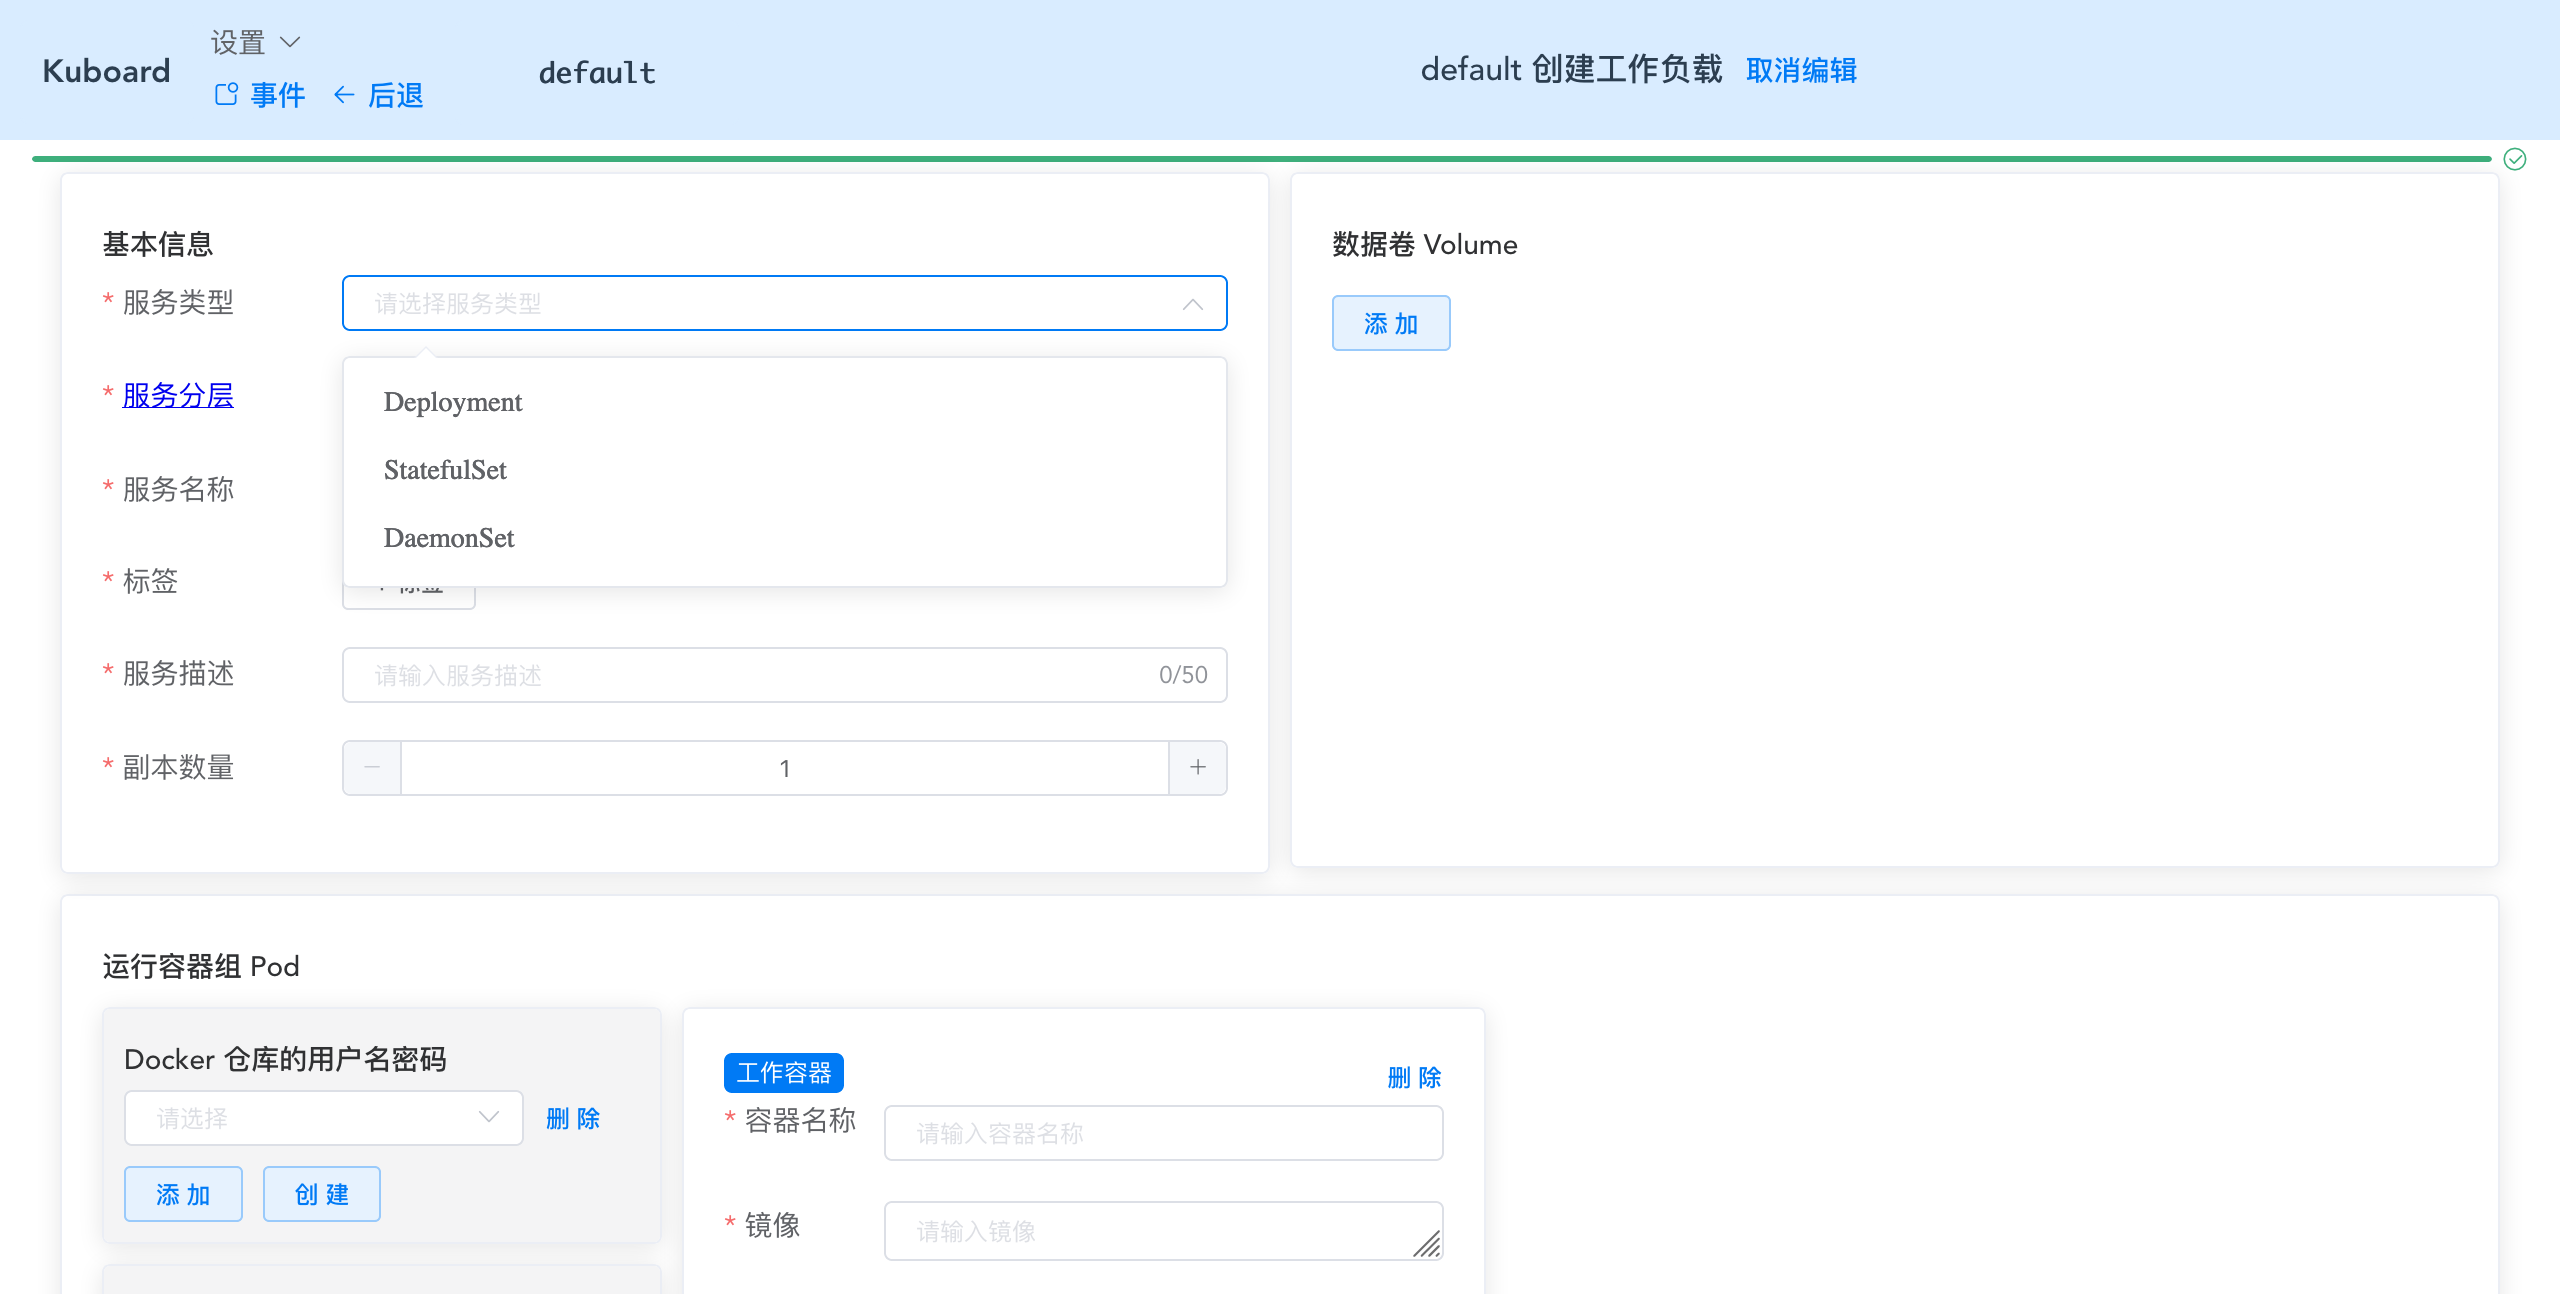
Task: Click minus to decrease 副本数量
Action: [371, 767]
